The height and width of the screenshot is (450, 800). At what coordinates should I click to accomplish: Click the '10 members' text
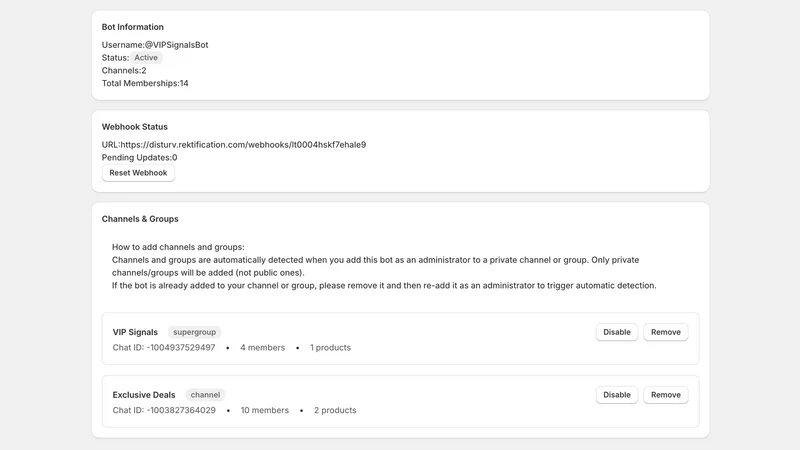point(265,410)
